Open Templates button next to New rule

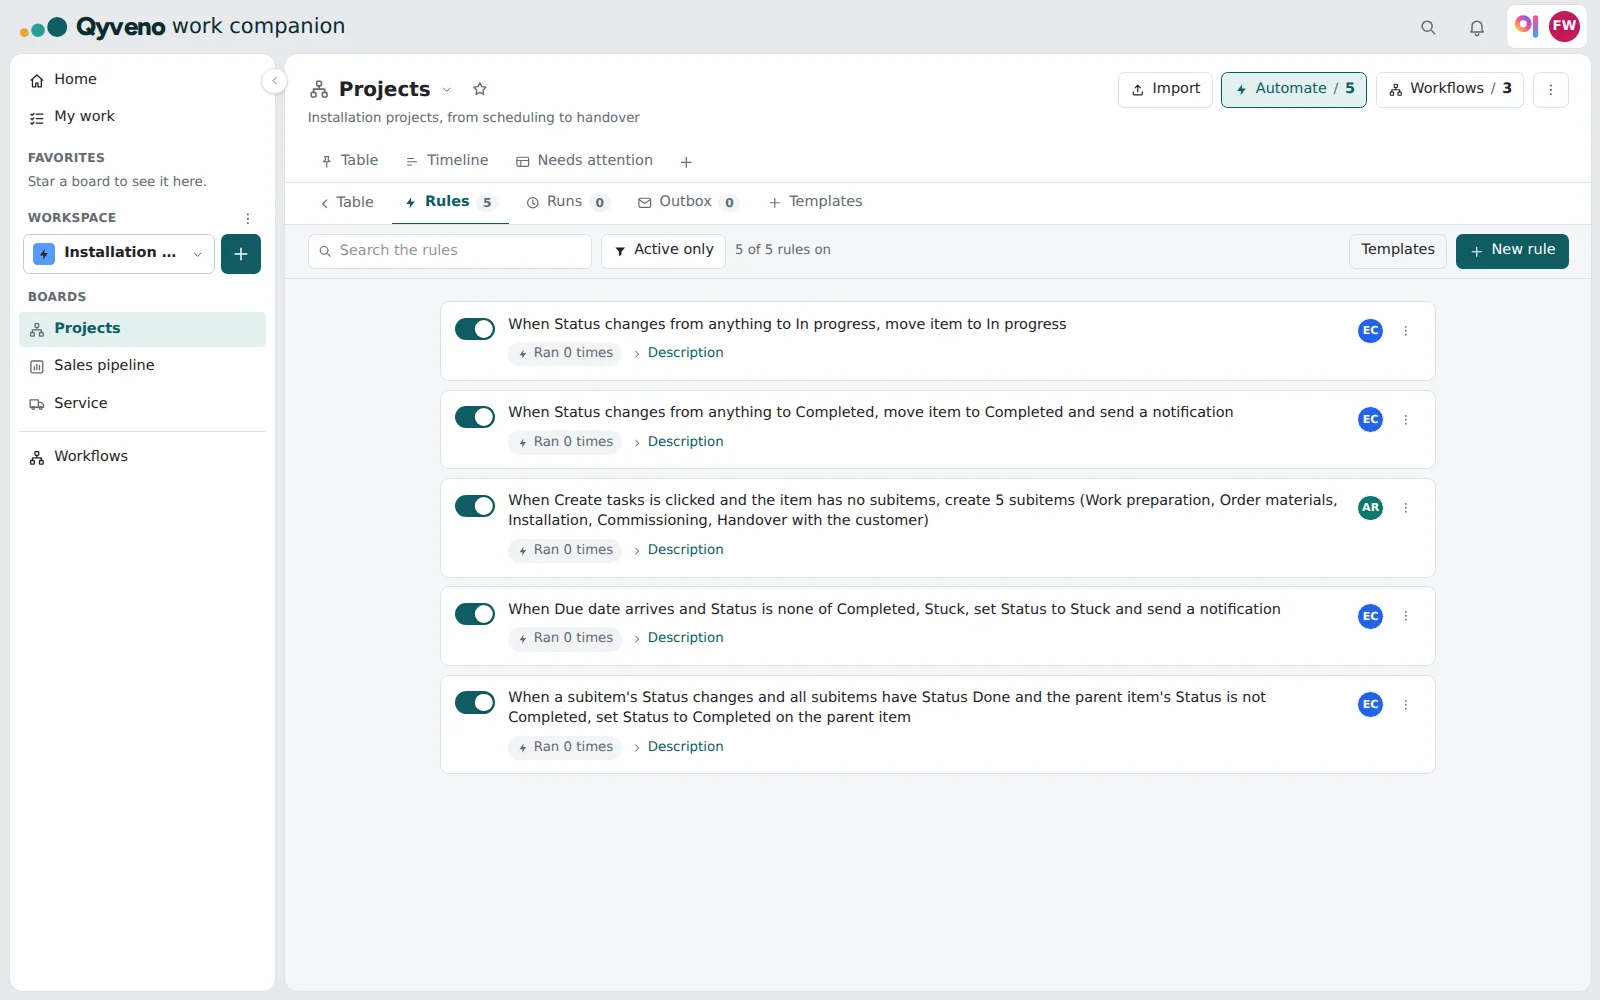coord(1397,250)
